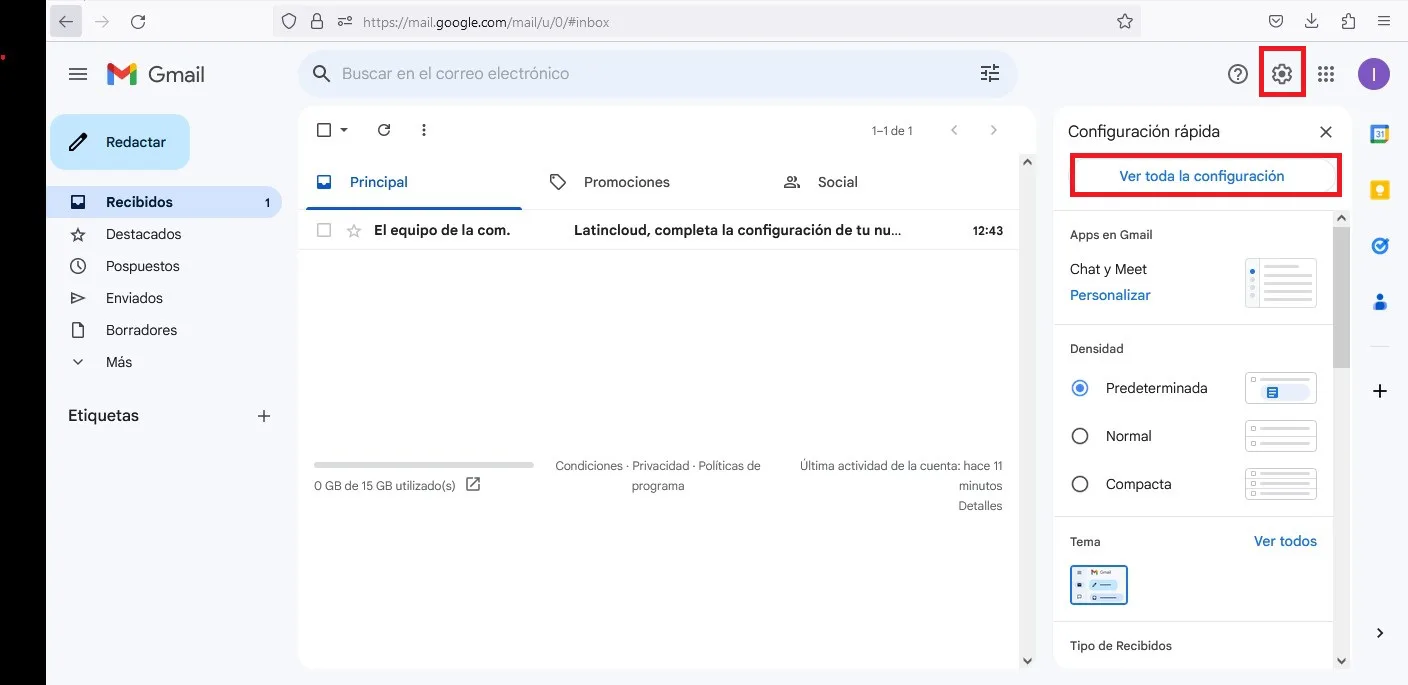This screenshot has width=1408, height=685.
Task: Select the Compacta density option
Action: coord(1080,484)
